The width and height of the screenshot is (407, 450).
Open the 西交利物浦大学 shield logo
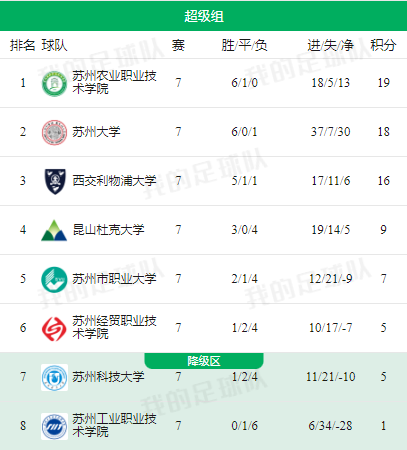(x=55, y=181)
